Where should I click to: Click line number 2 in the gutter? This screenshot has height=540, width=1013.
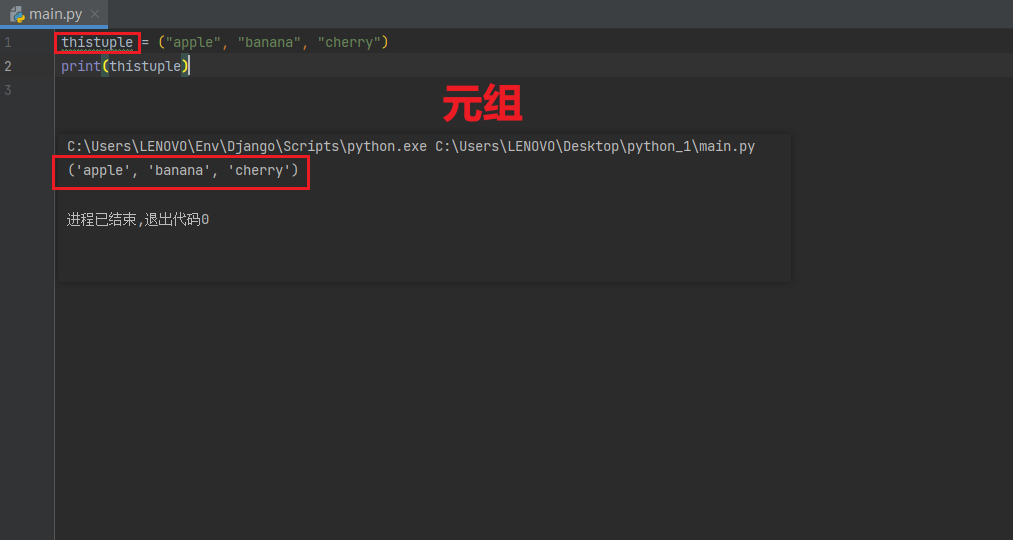[8, 67]
